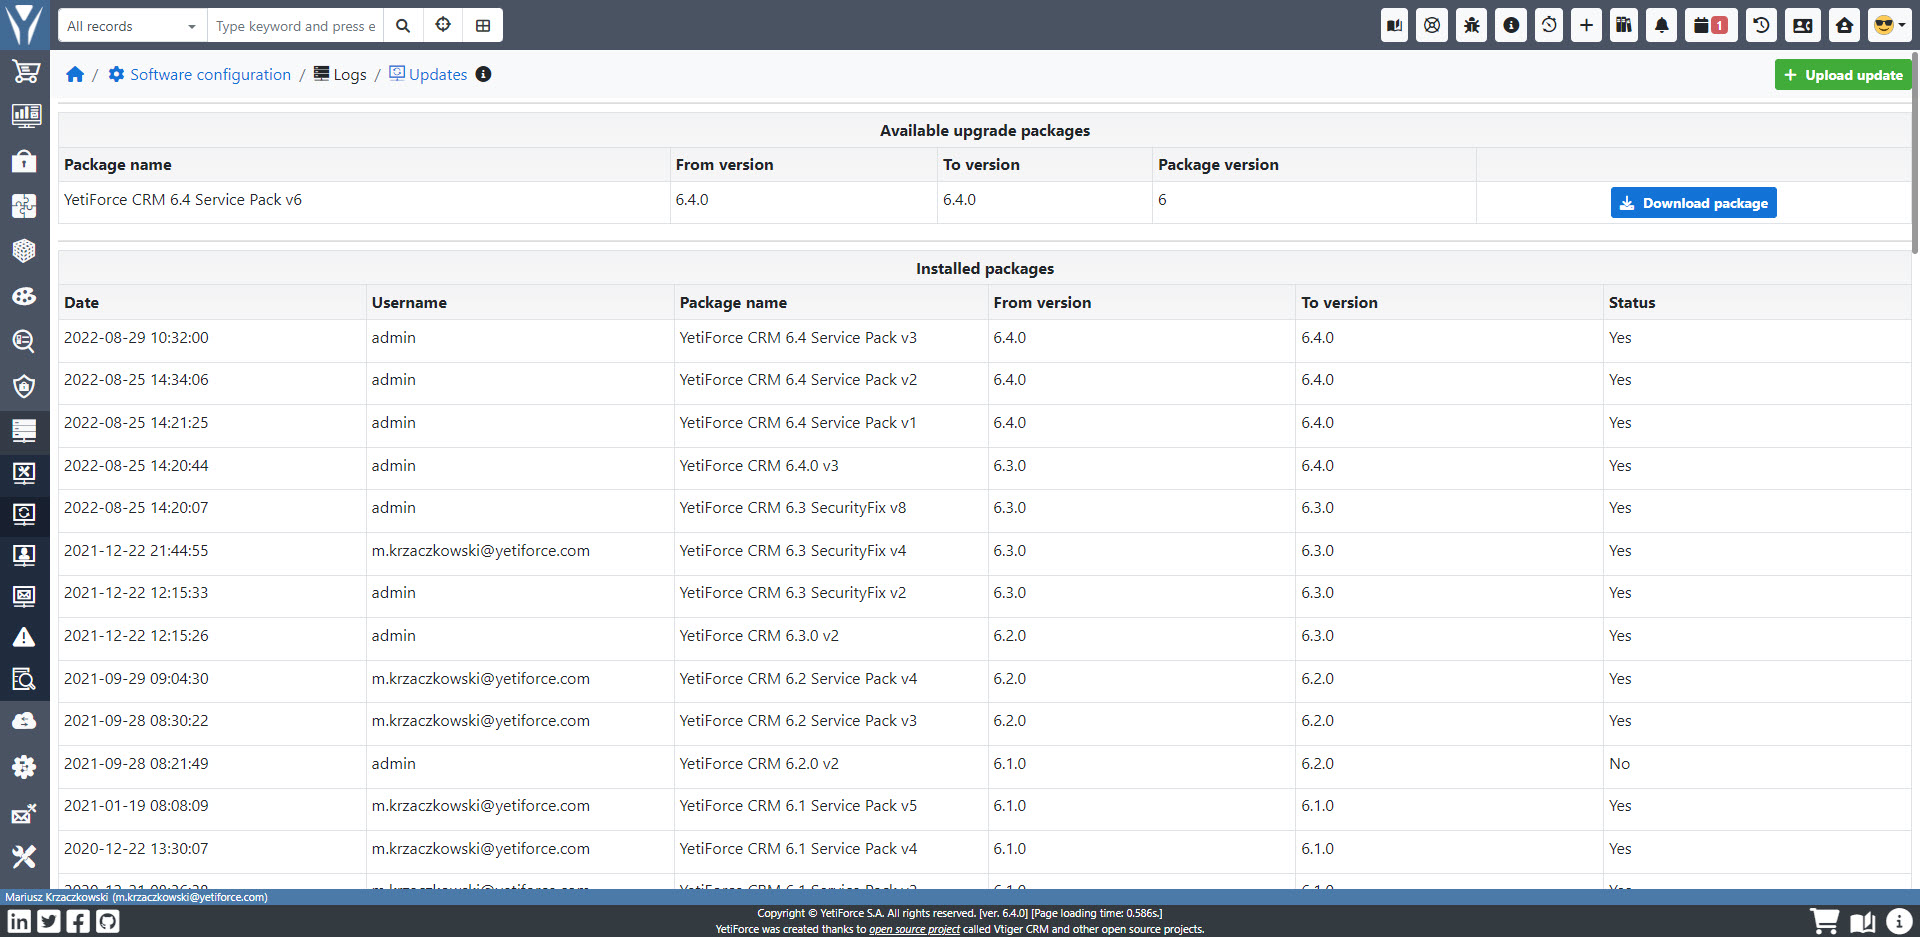The height and width of the screenshot is (937, 1920).
Task: Open the document search sidebar icon
Action: point(25,679)
